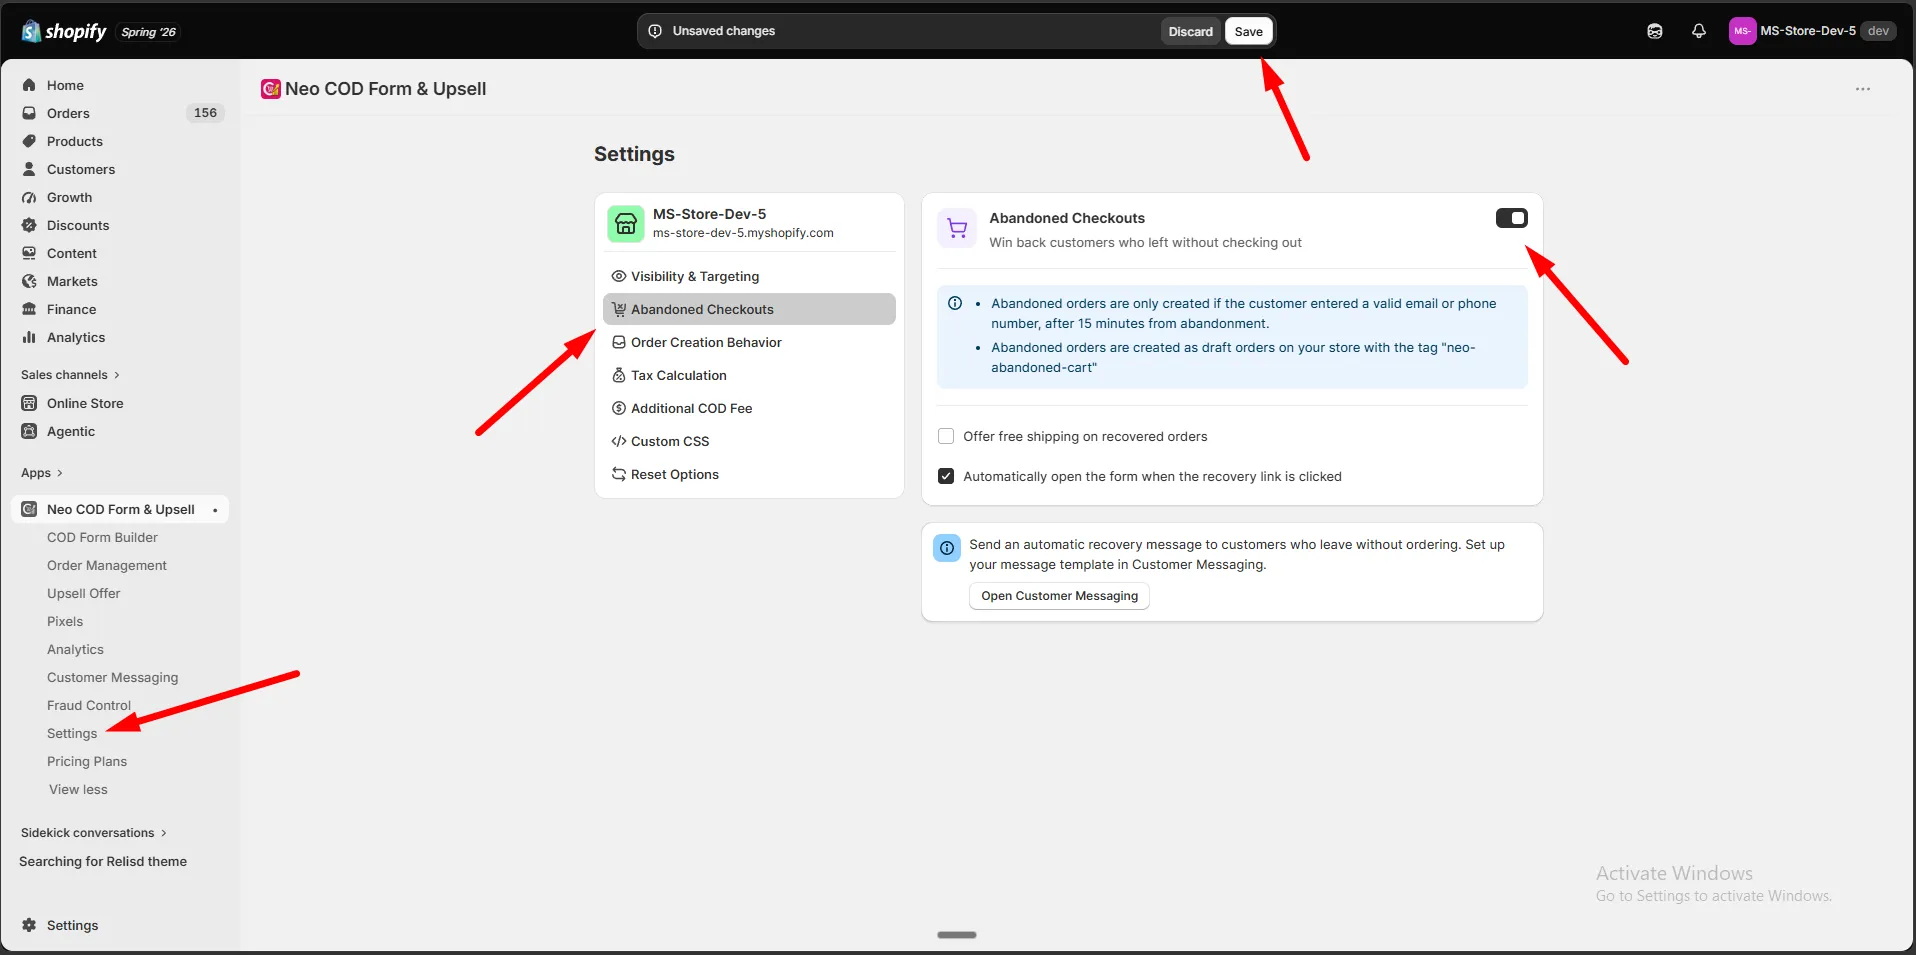The width and height of the screenshot is (1916, 955).
Task: Click the Shopify logo
Action: tap(64, 31)
